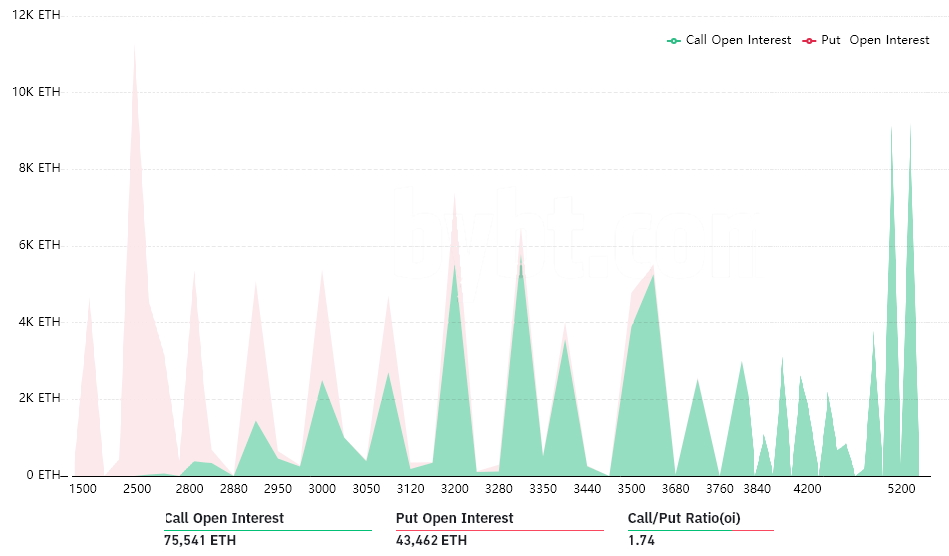
Task: Toggle Call Open Interest legend series
Action: coord(729,40)
